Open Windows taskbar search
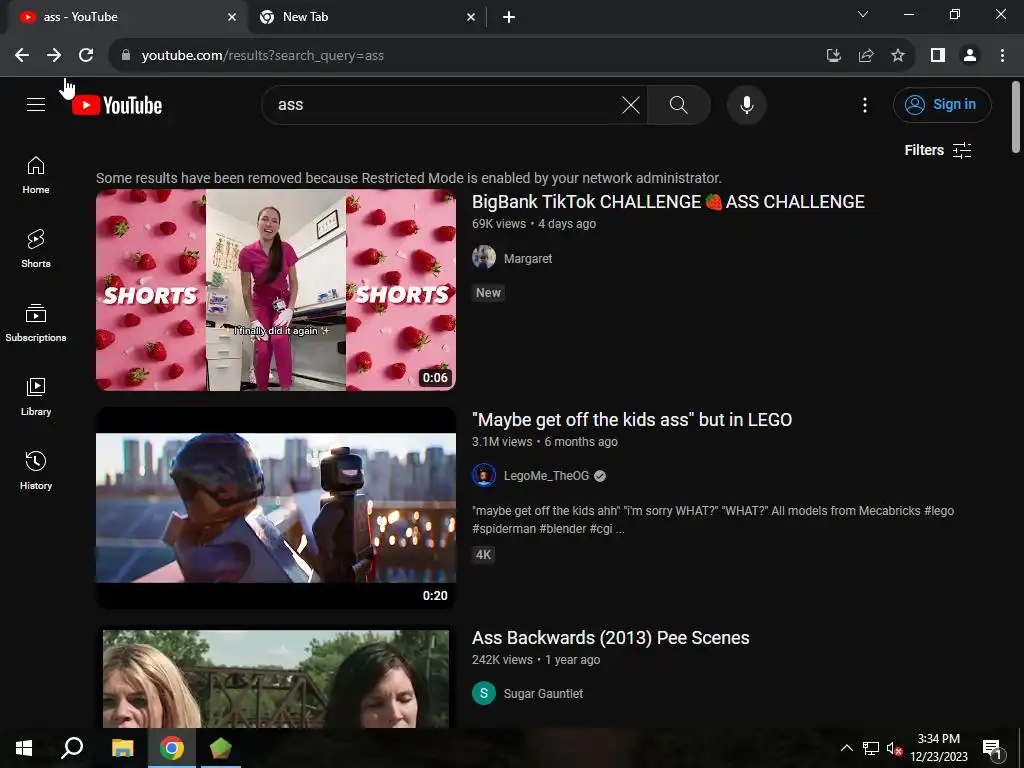Image resolution: width=1024 pixels, height=768 pixels. (72, 748)
